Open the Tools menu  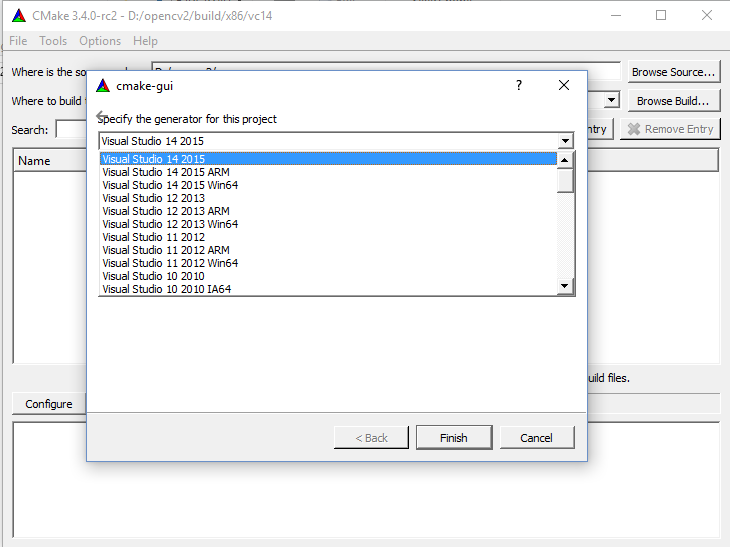click(53, 41)
